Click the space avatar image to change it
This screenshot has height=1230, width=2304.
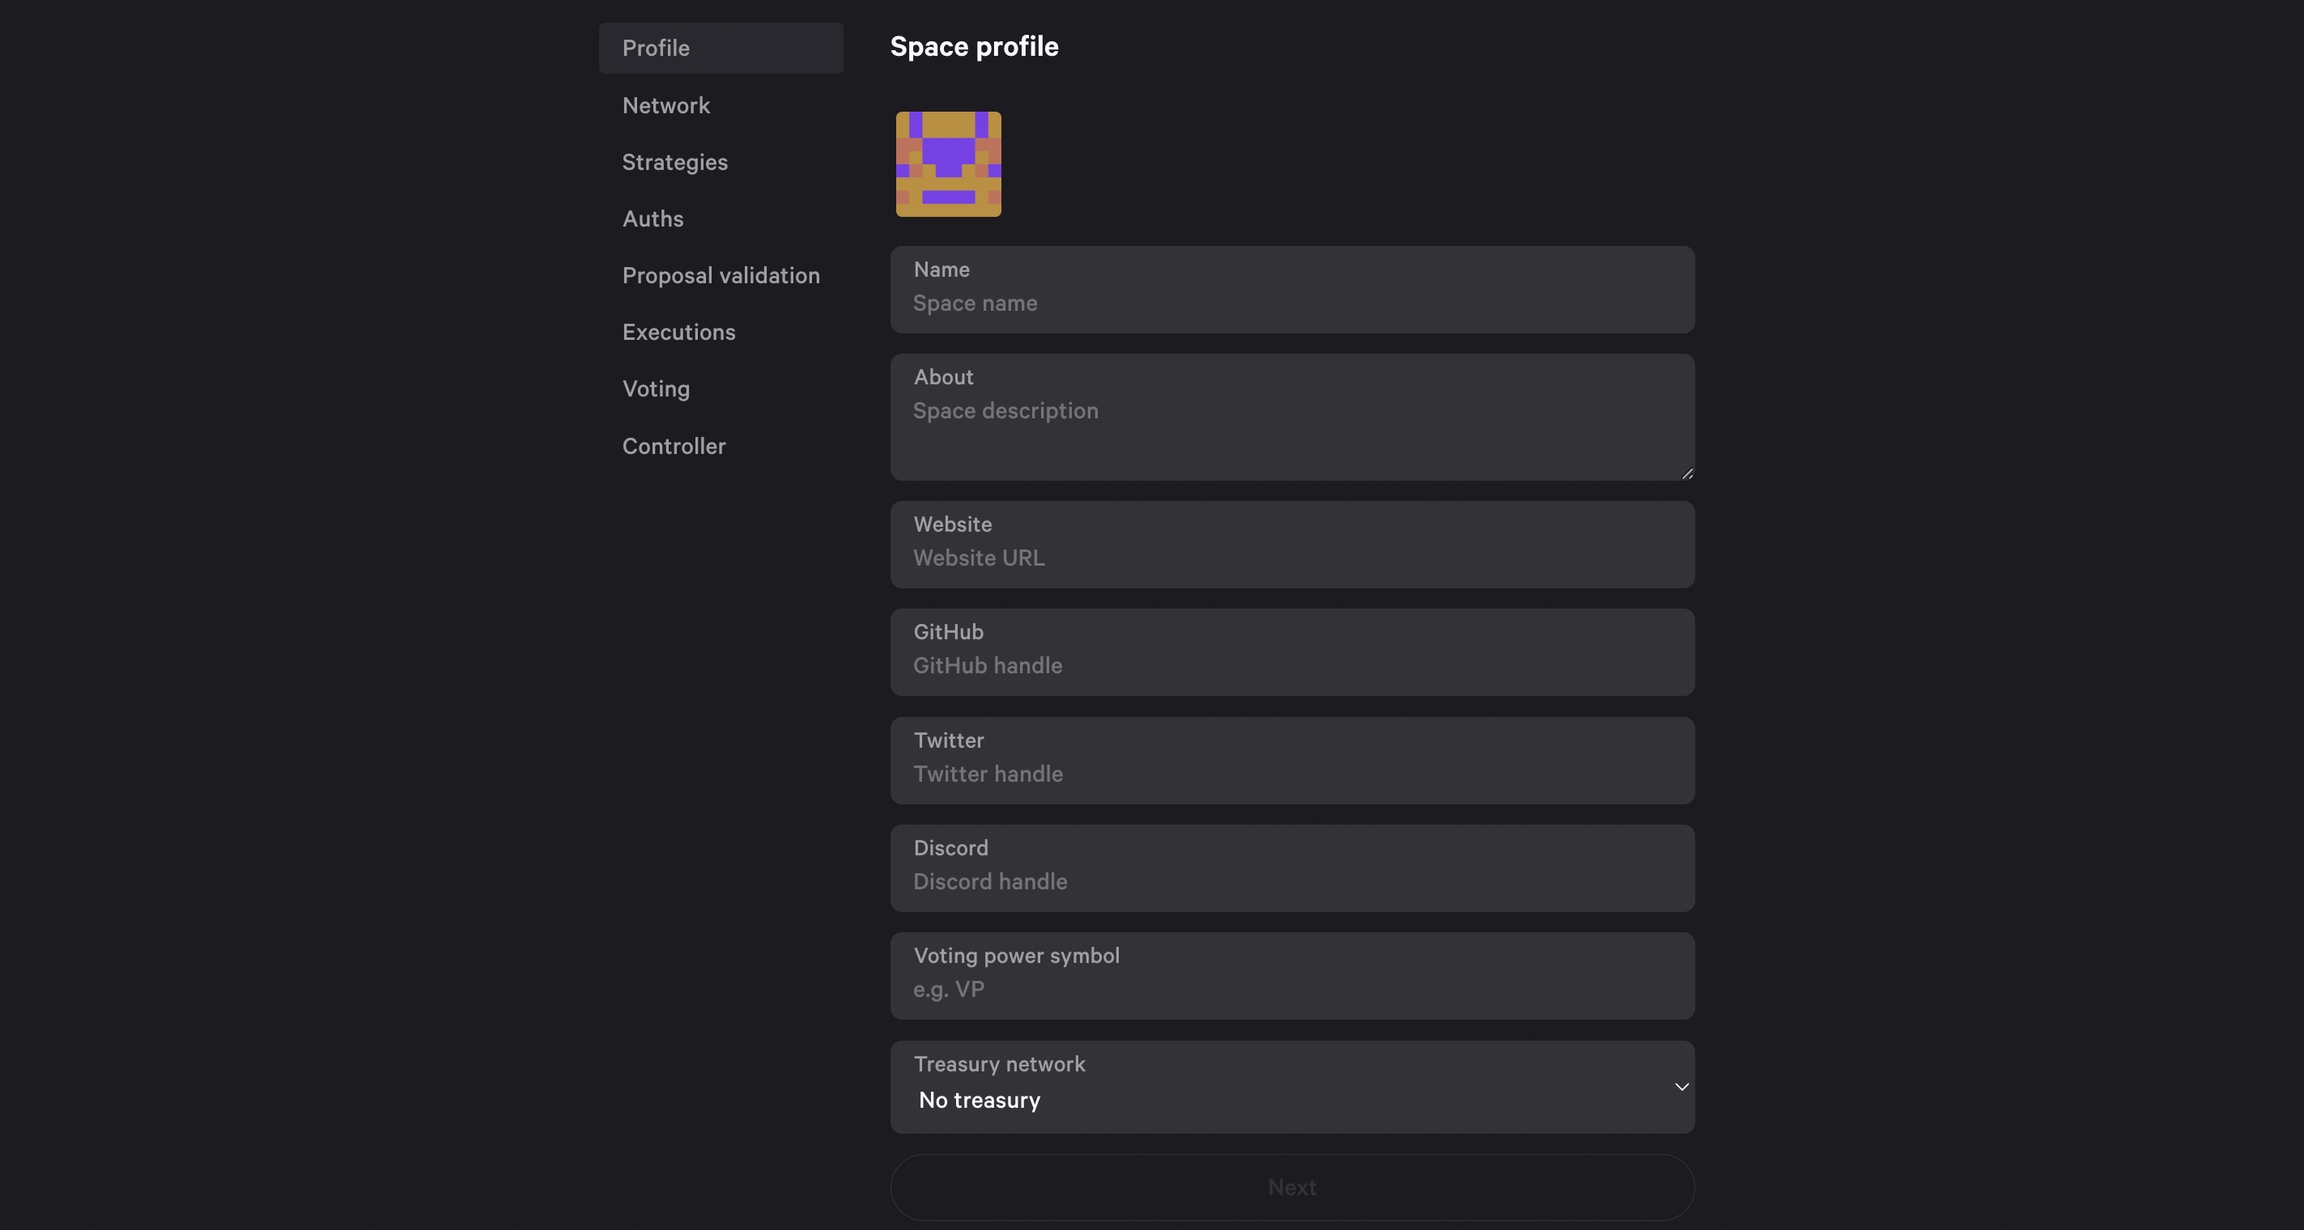947,163
